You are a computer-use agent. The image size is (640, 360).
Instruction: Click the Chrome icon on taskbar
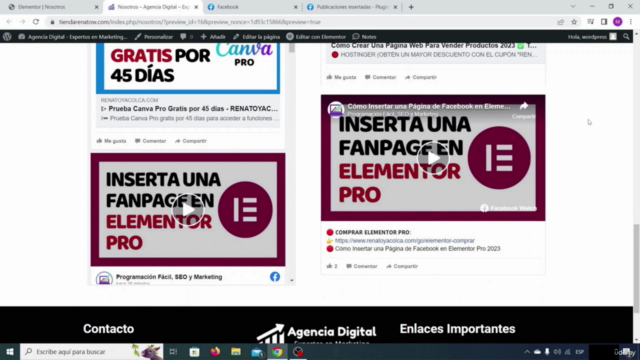[x=278, y=351]
